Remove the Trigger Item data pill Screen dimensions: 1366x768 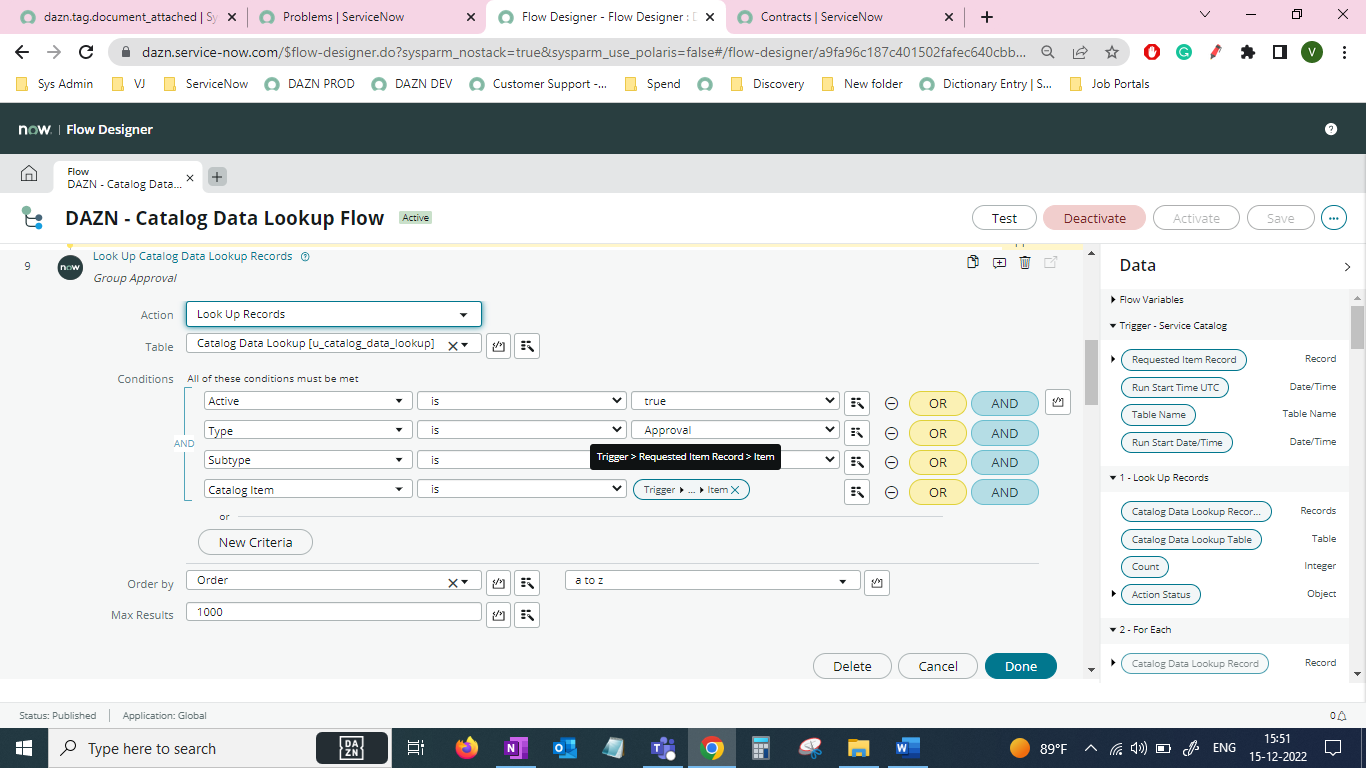pyautogui.click(x=735, y=490)
